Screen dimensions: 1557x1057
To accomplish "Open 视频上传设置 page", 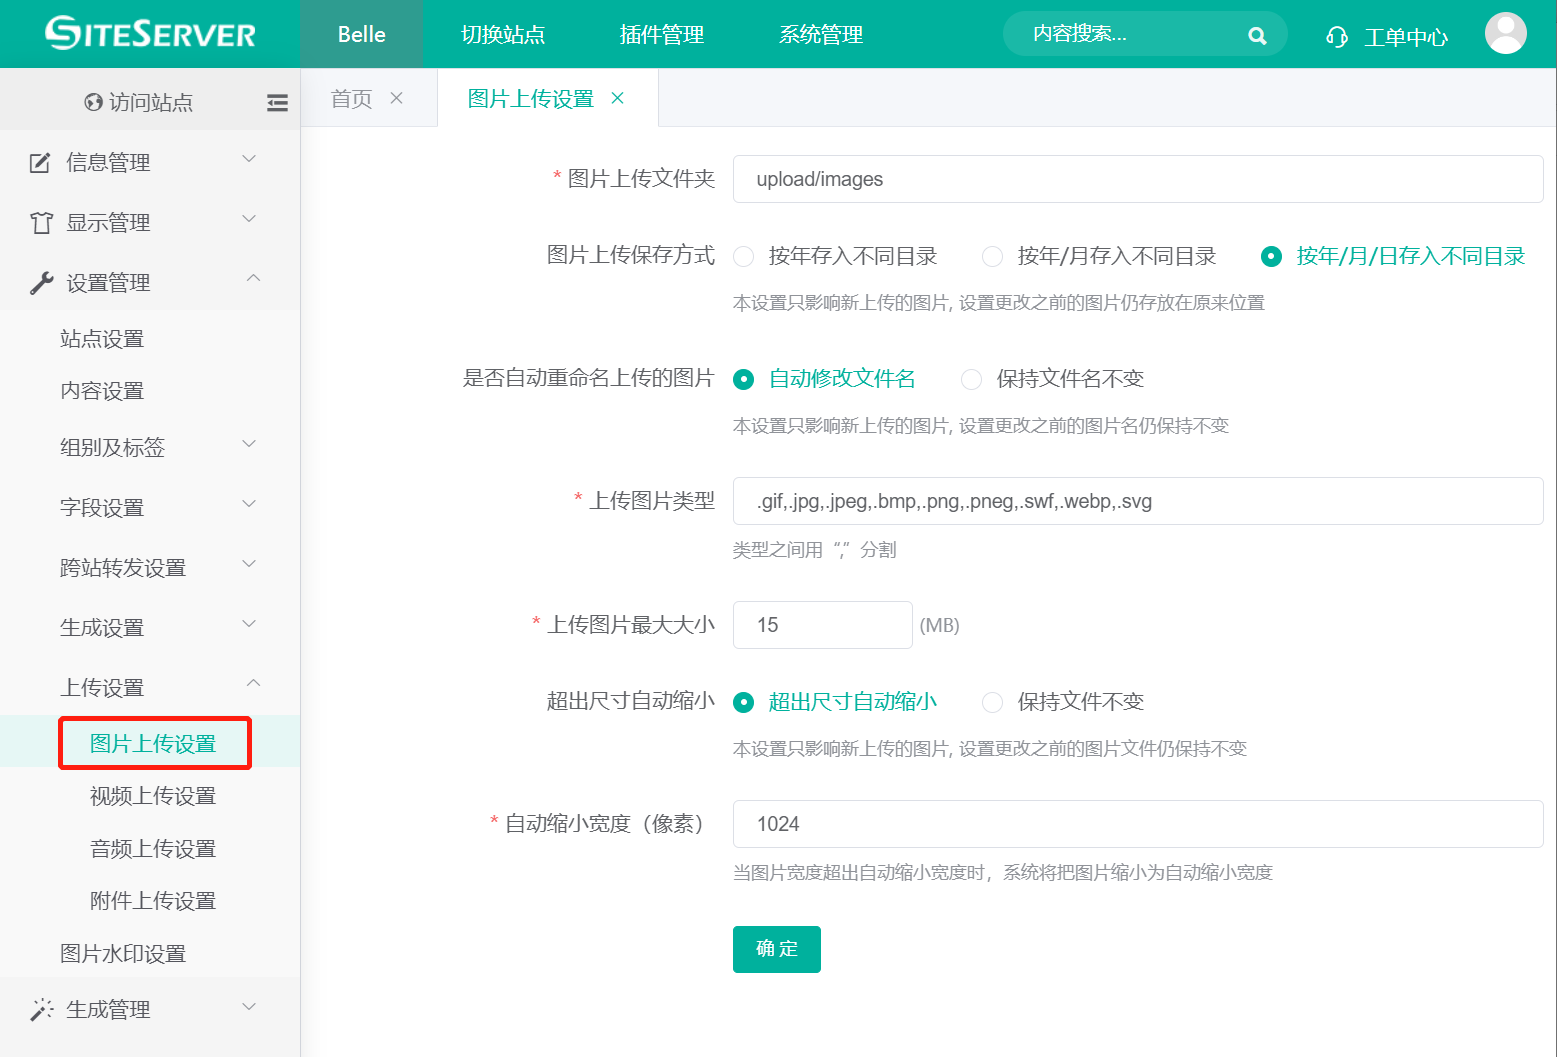I will (x=151, y=795).
